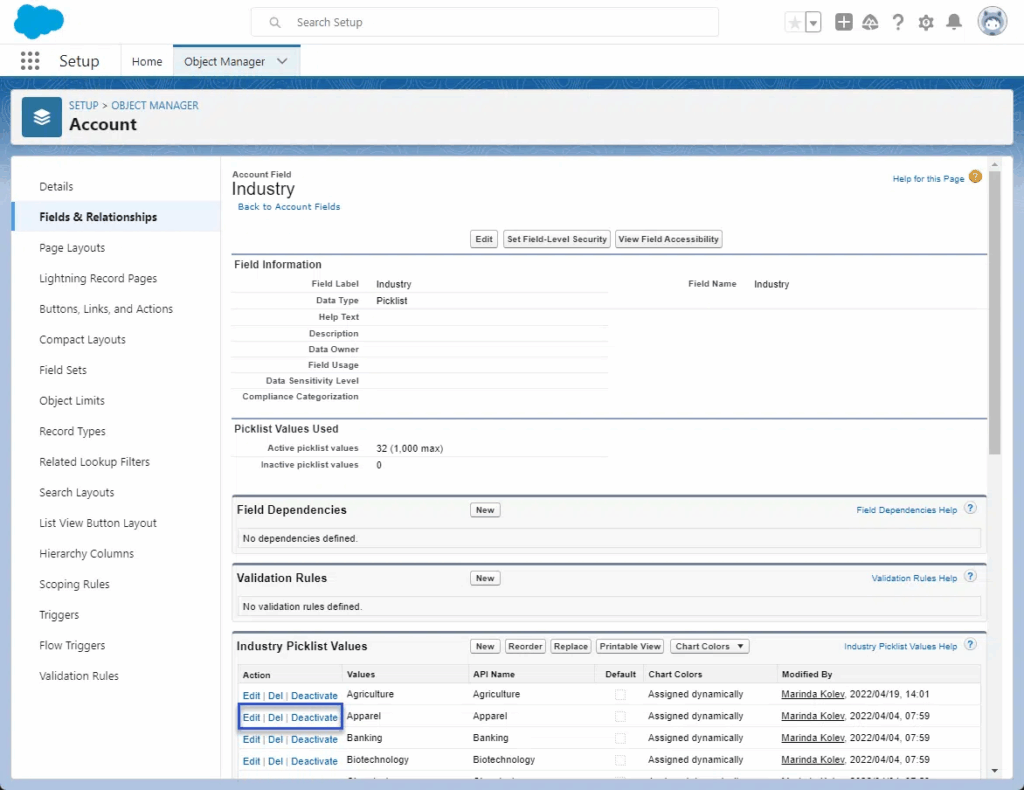Click the Trailhead guidance icon
This screenshot has height=790, width=1024.
(870, 22)
